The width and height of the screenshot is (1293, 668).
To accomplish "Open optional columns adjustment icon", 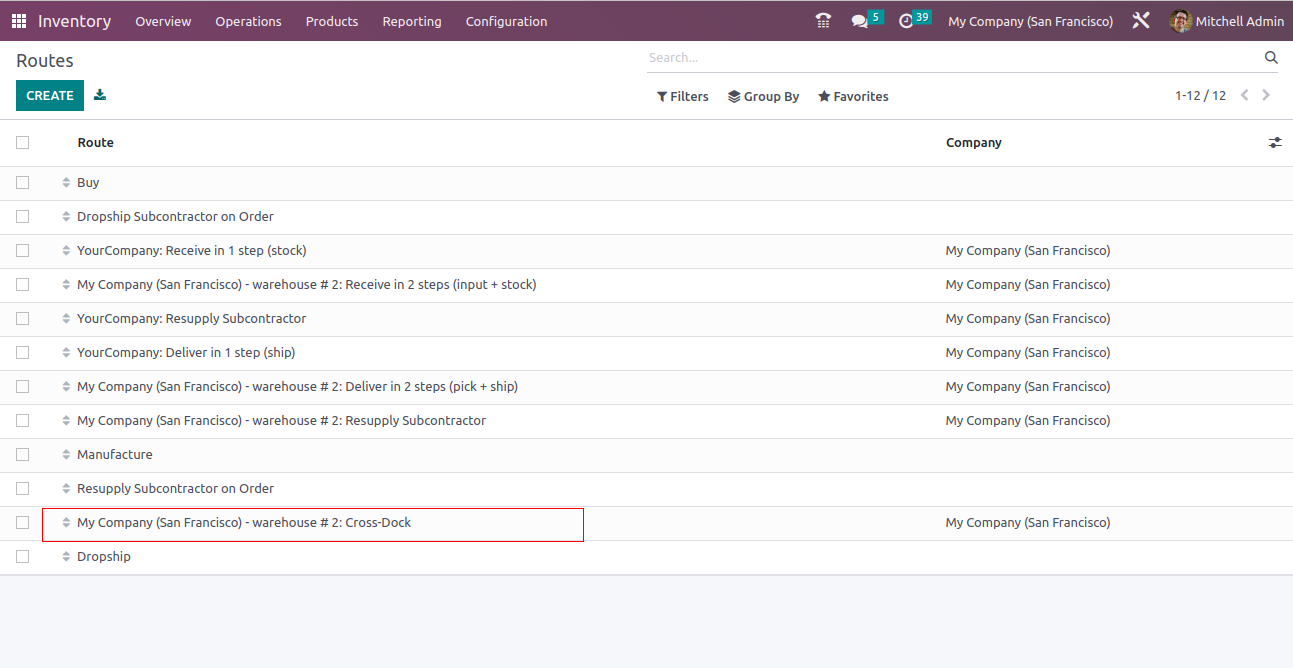I will coord(1275,143).
